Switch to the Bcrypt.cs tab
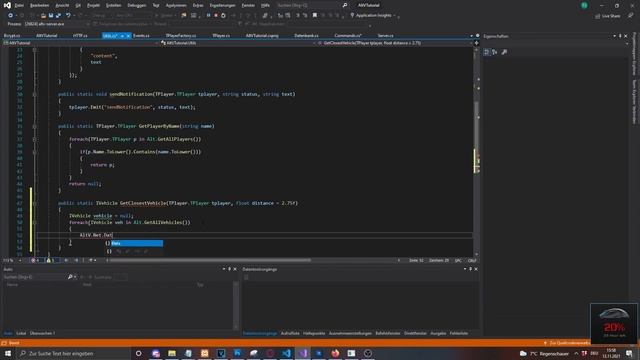The image size is (640, 360). (x=12, y=36)
